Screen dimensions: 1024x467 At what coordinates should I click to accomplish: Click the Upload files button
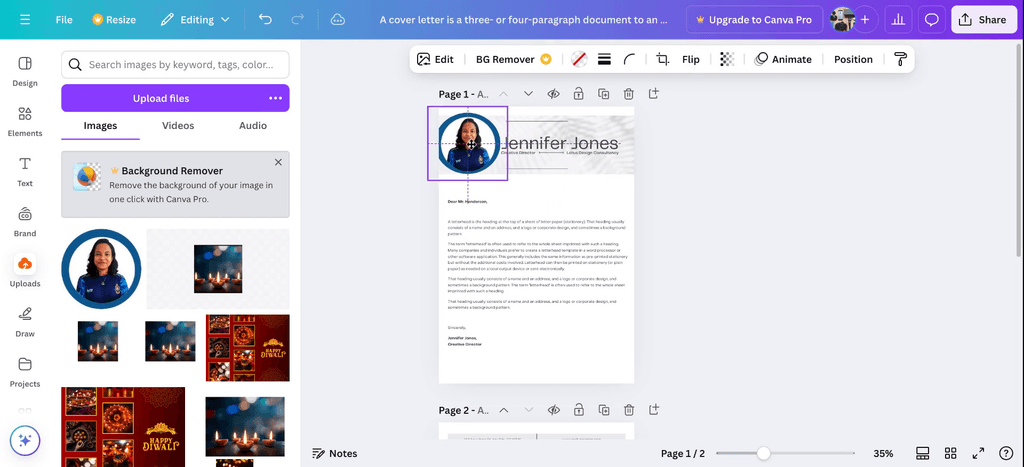(x=161, y=99)
